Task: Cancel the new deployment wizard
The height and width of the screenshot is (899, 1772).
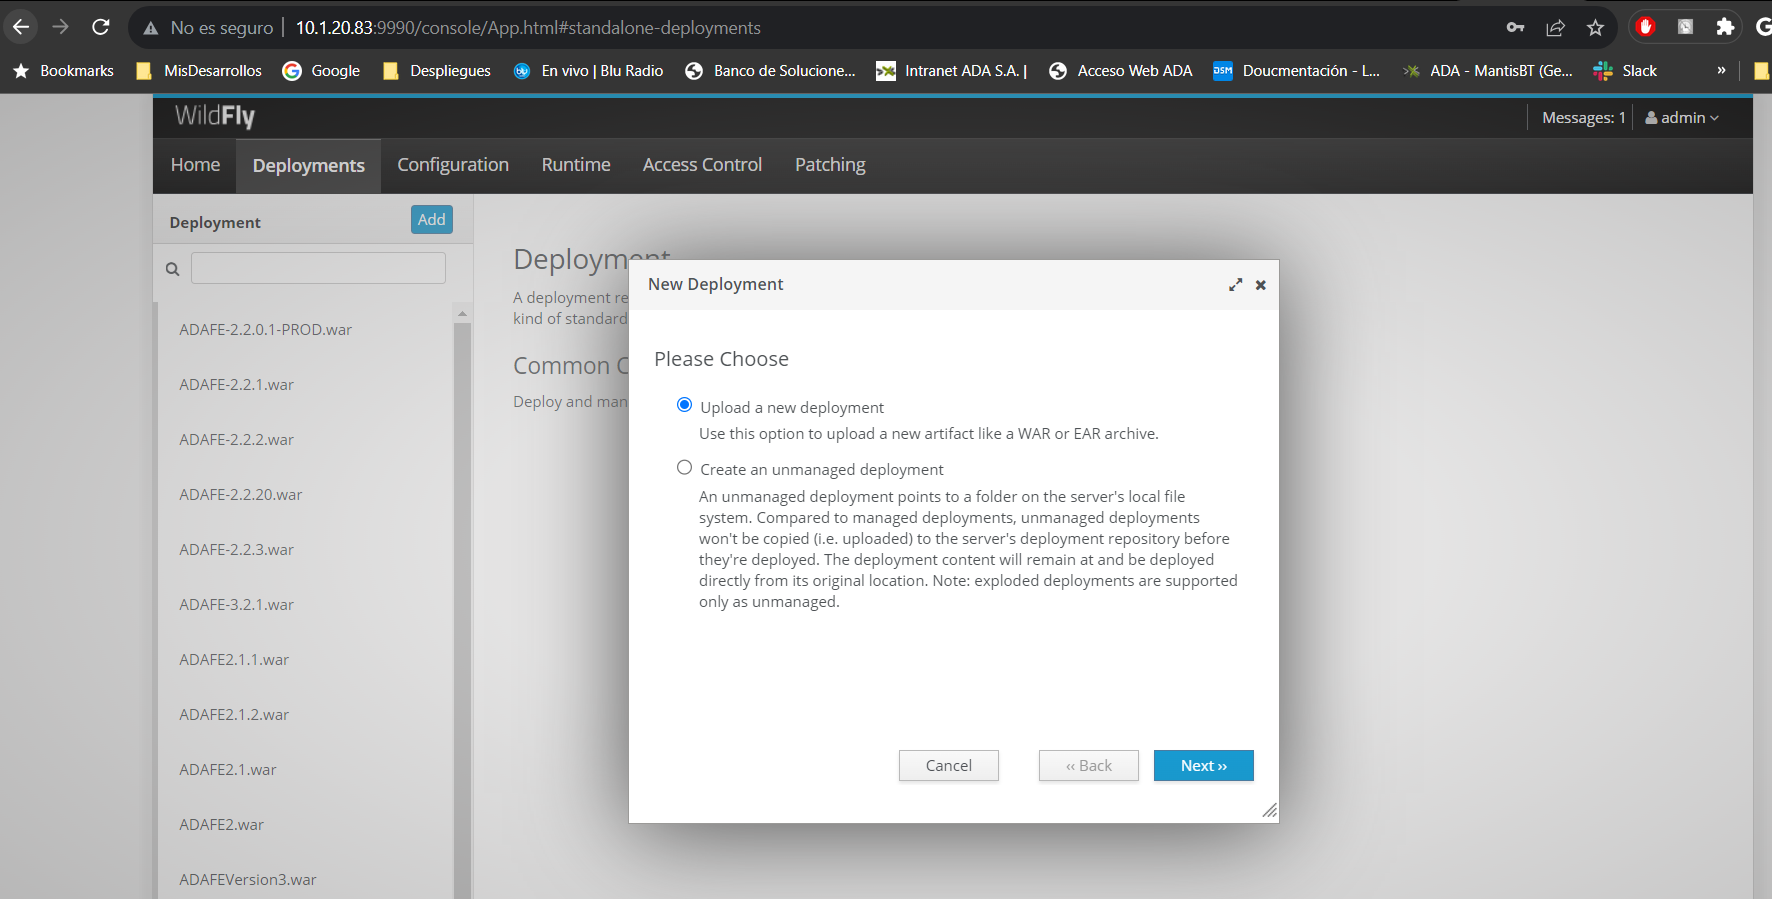Action: click(948, 766)
